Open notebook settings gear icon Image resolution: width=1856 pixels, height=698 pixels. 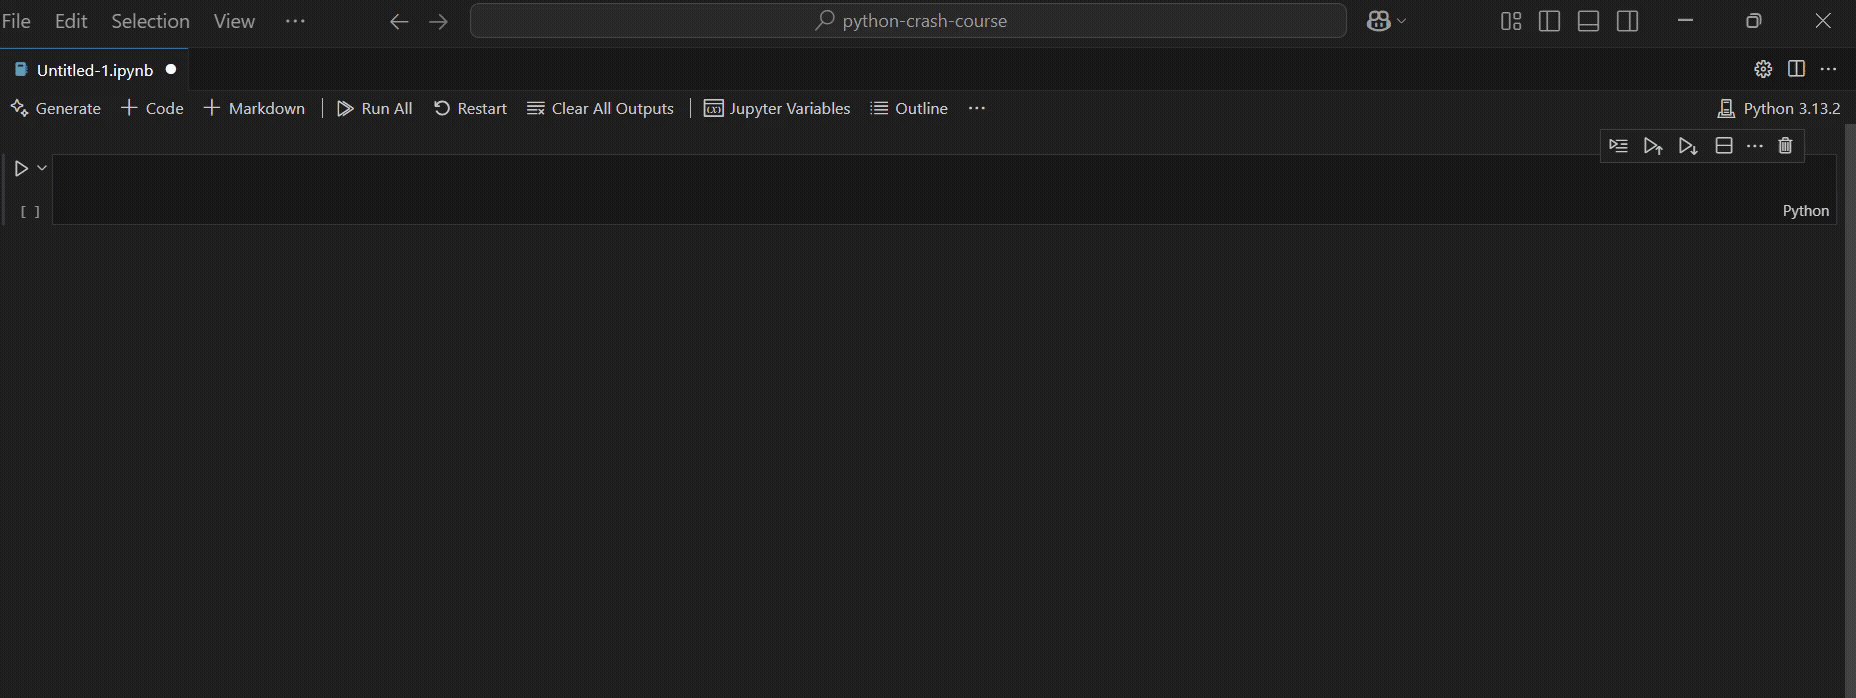1763,69
